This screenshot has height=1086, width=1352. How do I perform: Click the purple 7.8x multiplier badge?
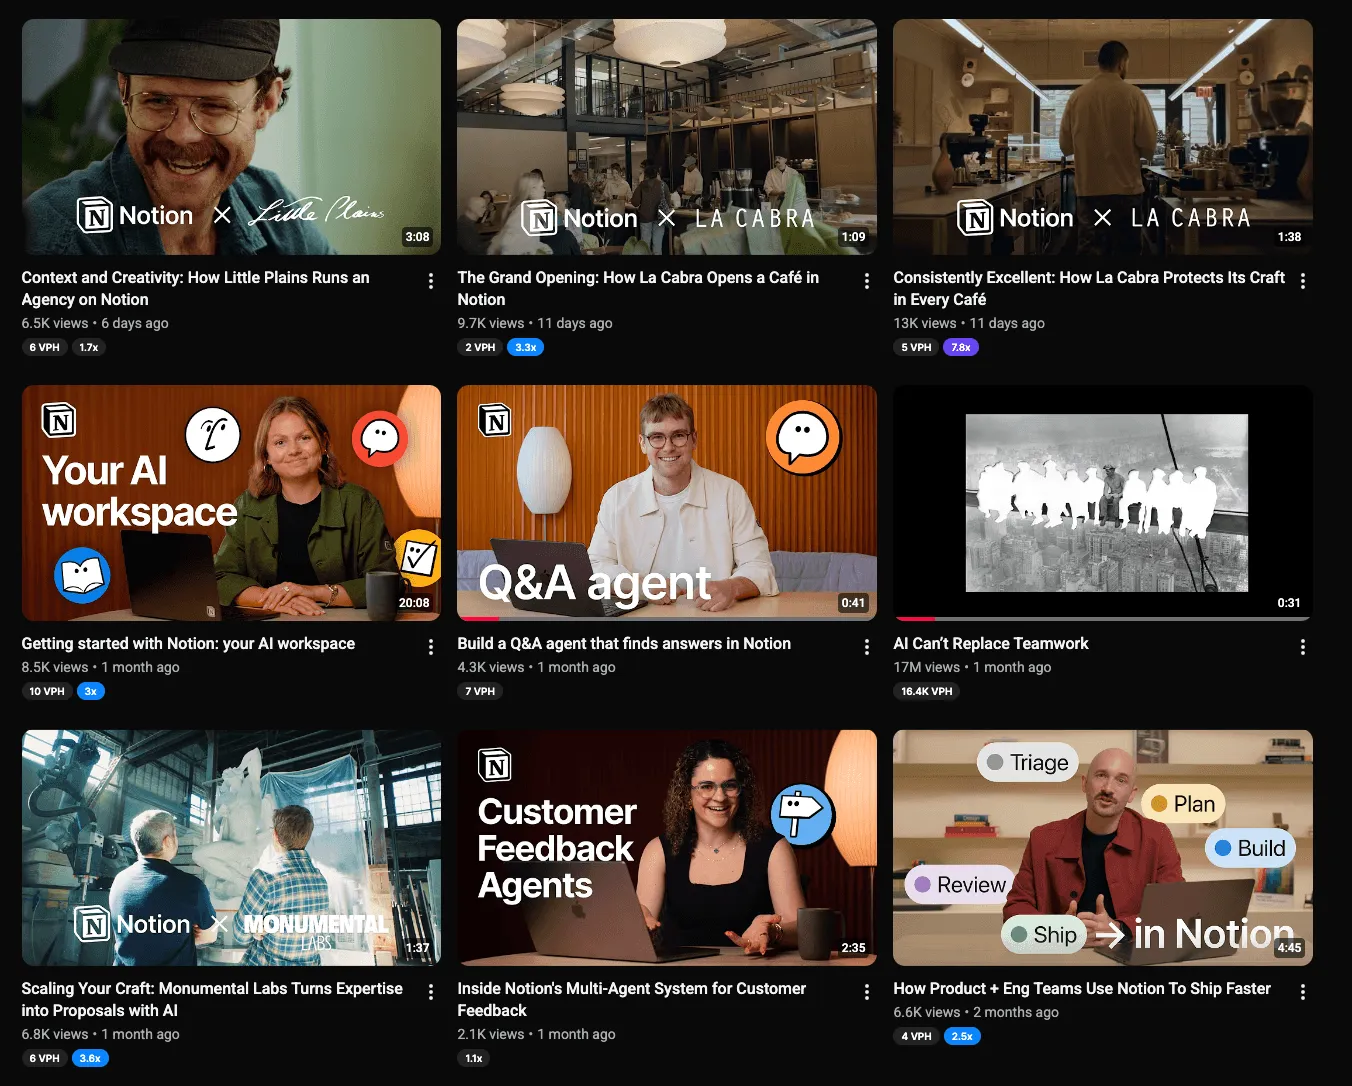point(961,347)
